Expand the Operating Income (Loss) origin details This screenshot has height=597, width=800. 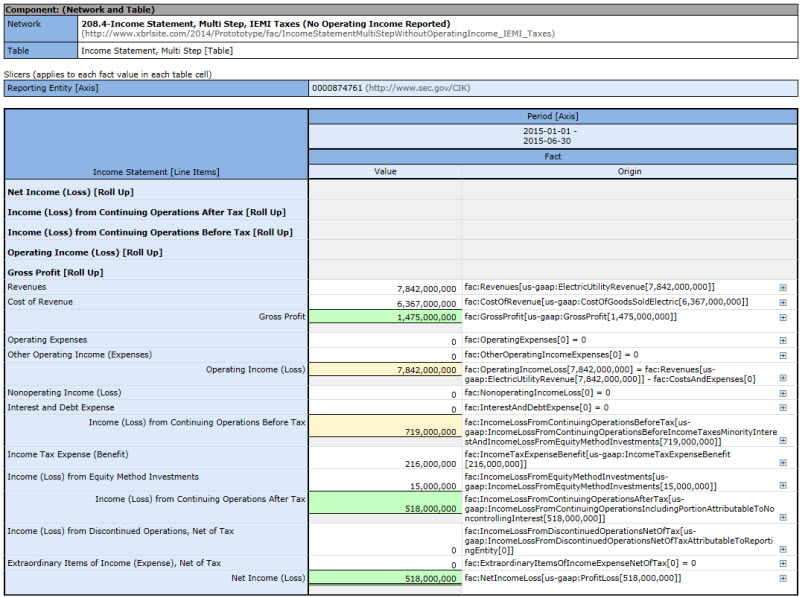(x=783, y=378)
